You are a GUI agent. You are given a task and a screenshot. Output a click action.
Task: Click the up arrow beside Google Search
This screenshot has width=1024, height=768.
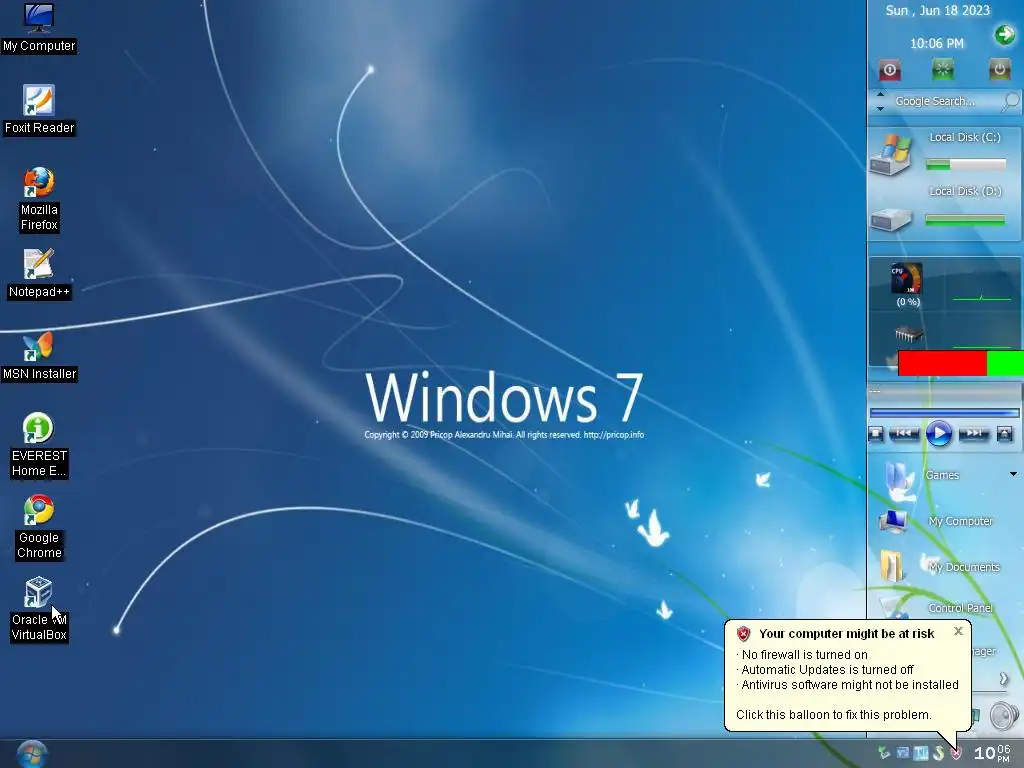click(880, 95)
